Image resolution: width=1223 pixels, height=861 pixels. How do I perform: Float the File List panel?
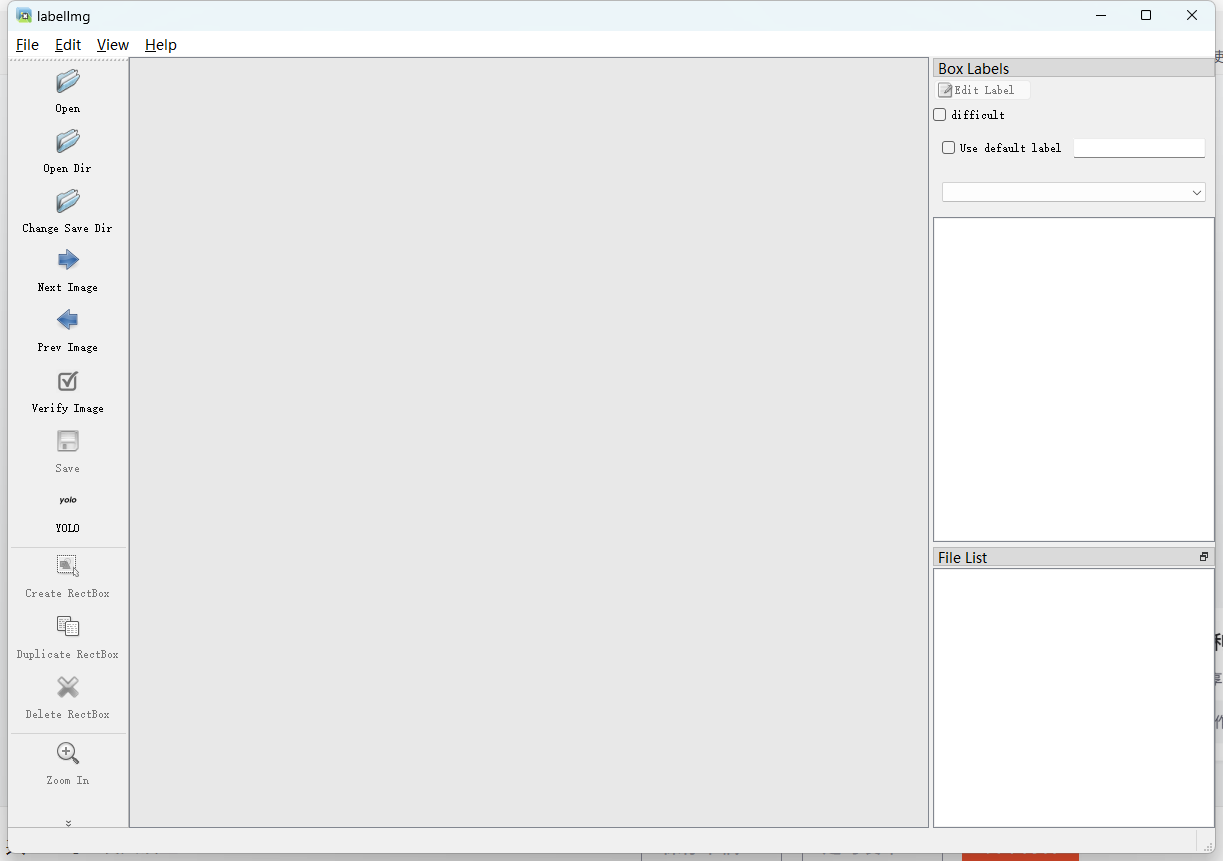pos(1204,557)
